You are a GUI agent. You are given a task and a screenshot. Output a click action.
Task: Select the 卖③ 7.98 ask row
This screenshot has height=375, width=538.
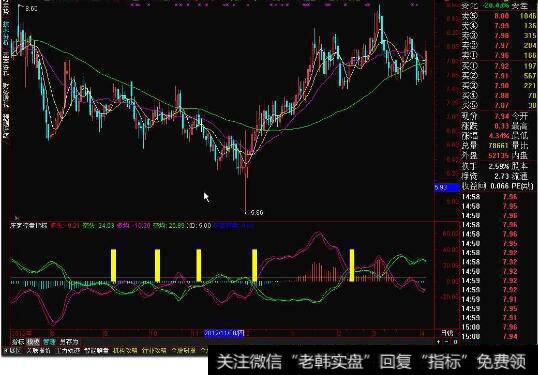click(499, 36)
